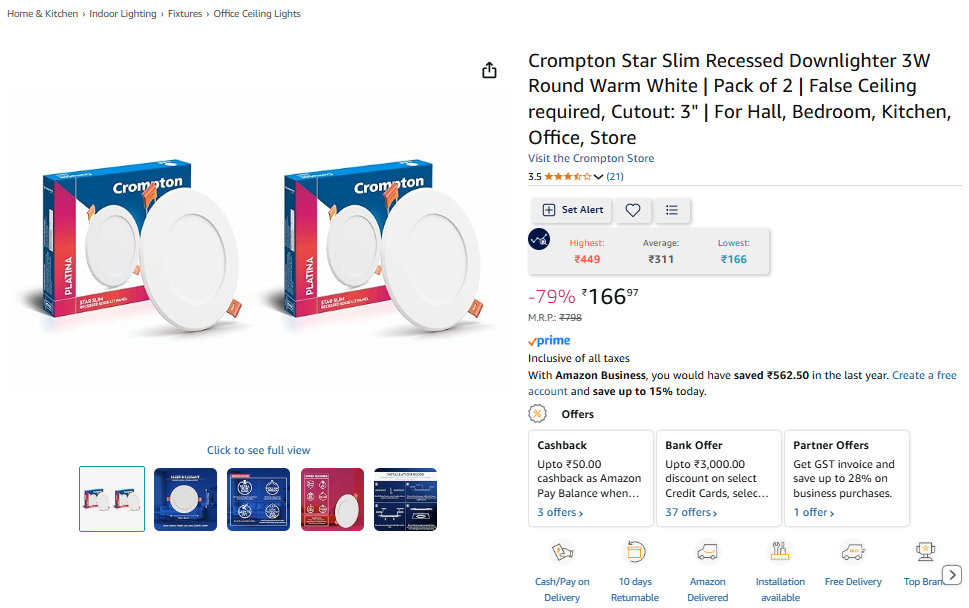
Task: Click the Set Alert button
Action: [572, 210]
